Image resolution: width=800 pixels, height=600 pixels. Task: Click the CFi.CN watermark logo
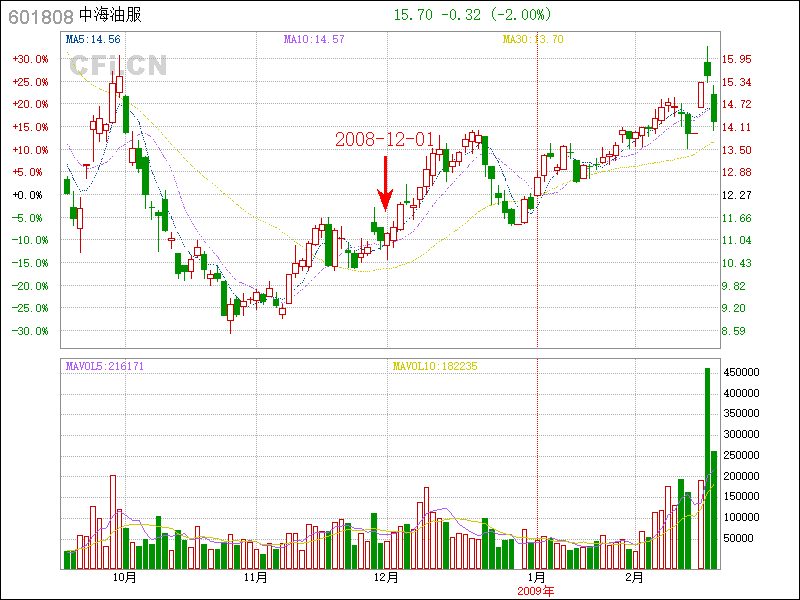tap(117, 66)
